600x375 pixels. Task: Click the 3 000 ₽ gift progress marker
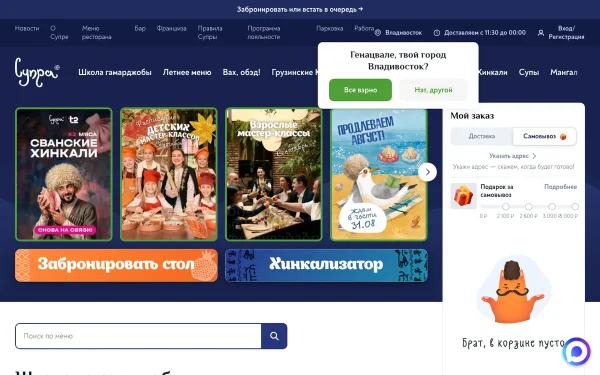coord(552,207)
